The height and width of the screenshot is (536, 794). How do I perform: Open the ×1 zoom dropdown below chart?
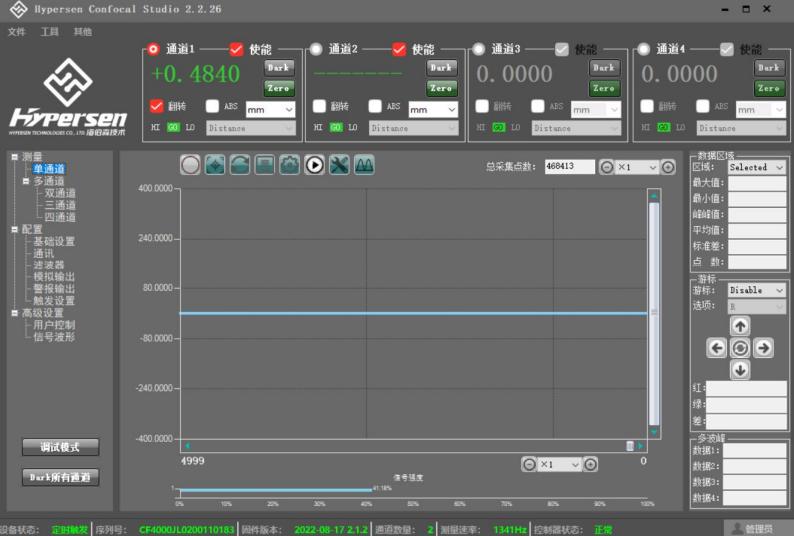click(560, 464)
